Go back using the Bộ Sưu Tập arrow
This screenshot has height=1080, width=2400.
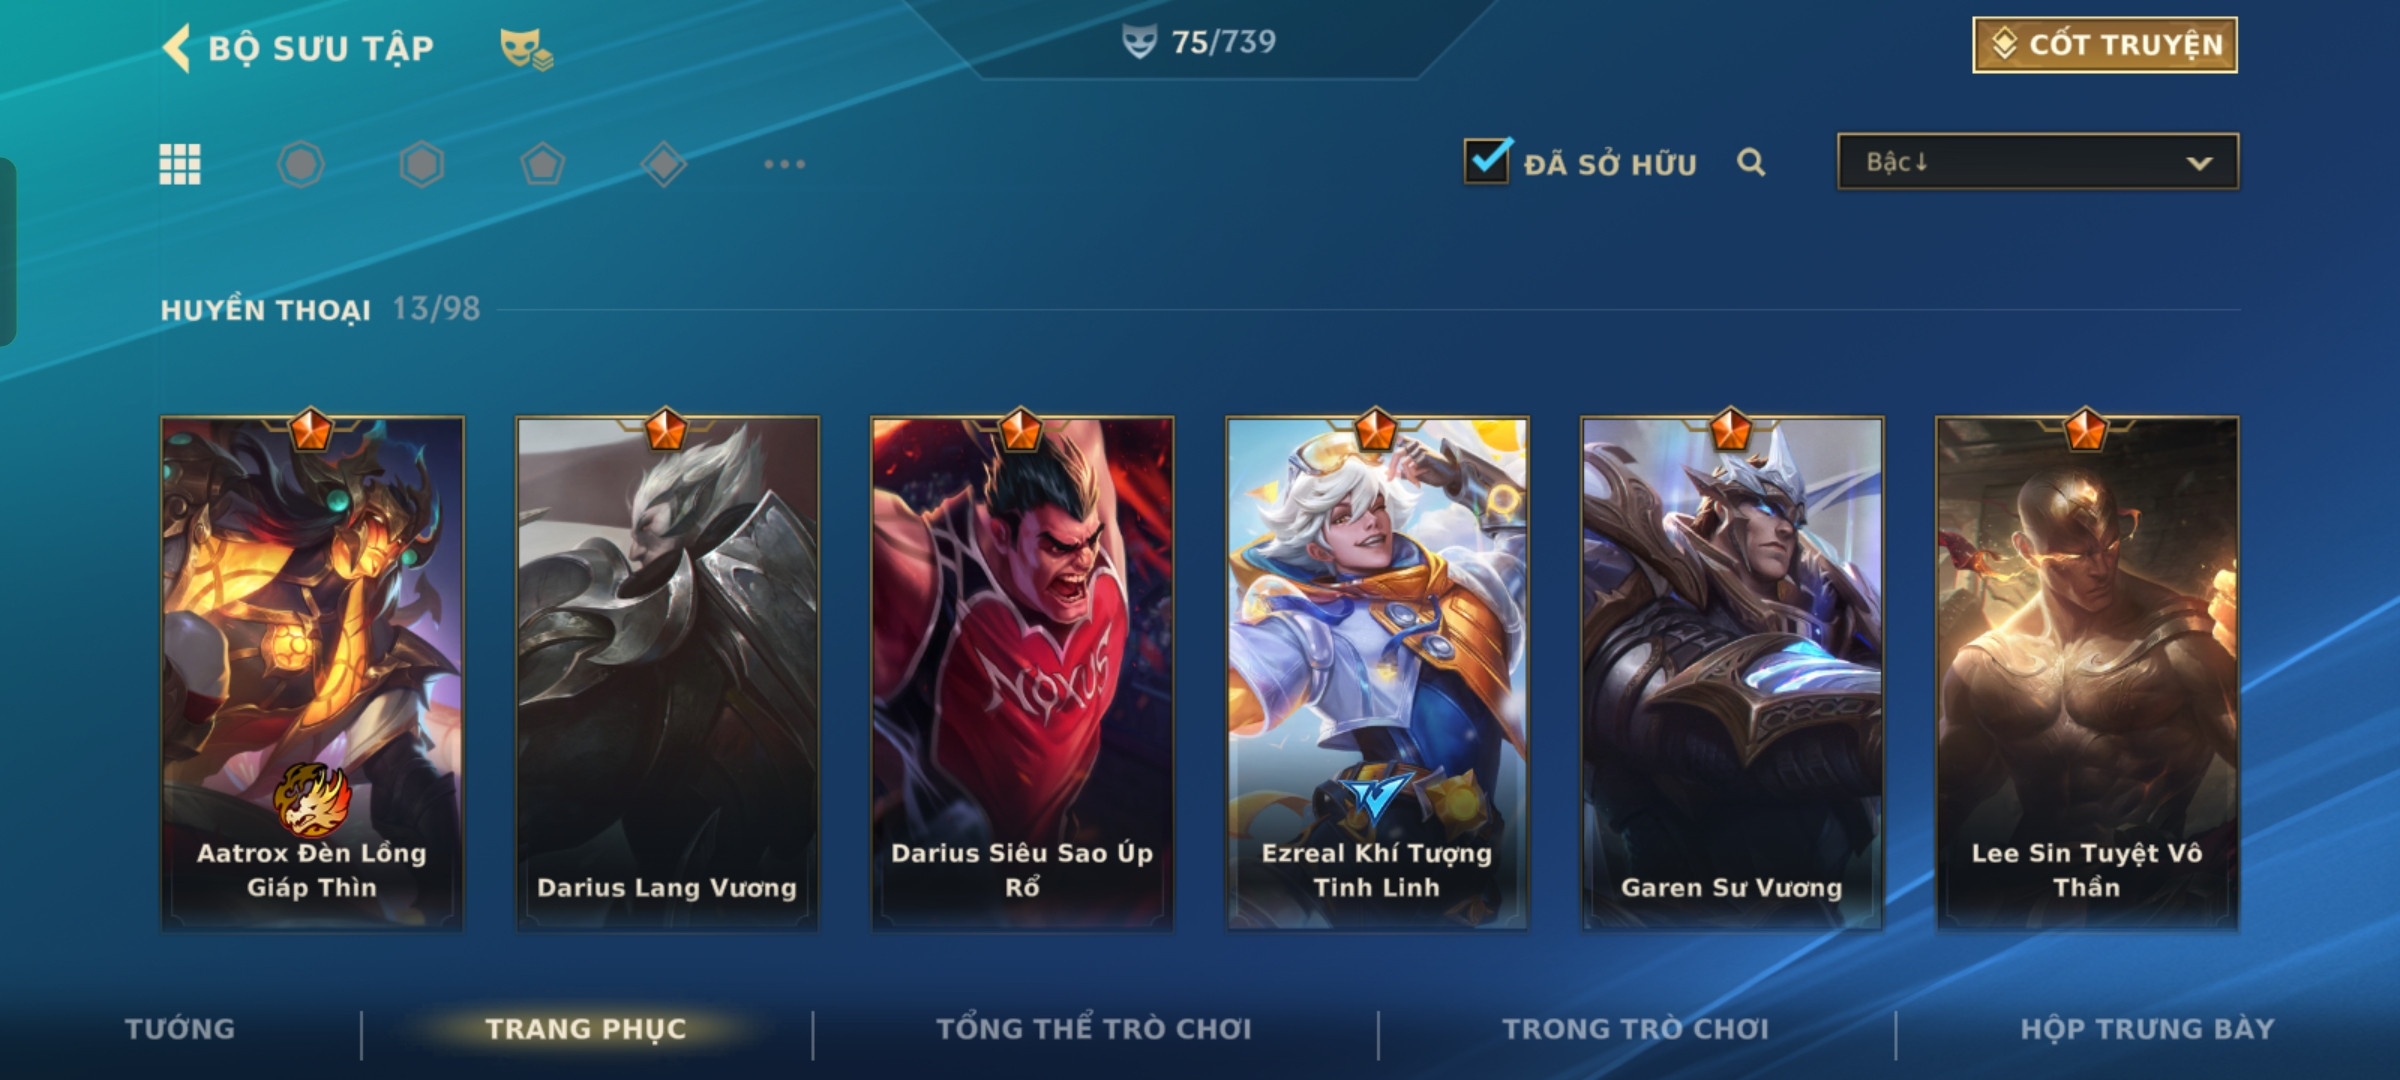pos(177,48)
